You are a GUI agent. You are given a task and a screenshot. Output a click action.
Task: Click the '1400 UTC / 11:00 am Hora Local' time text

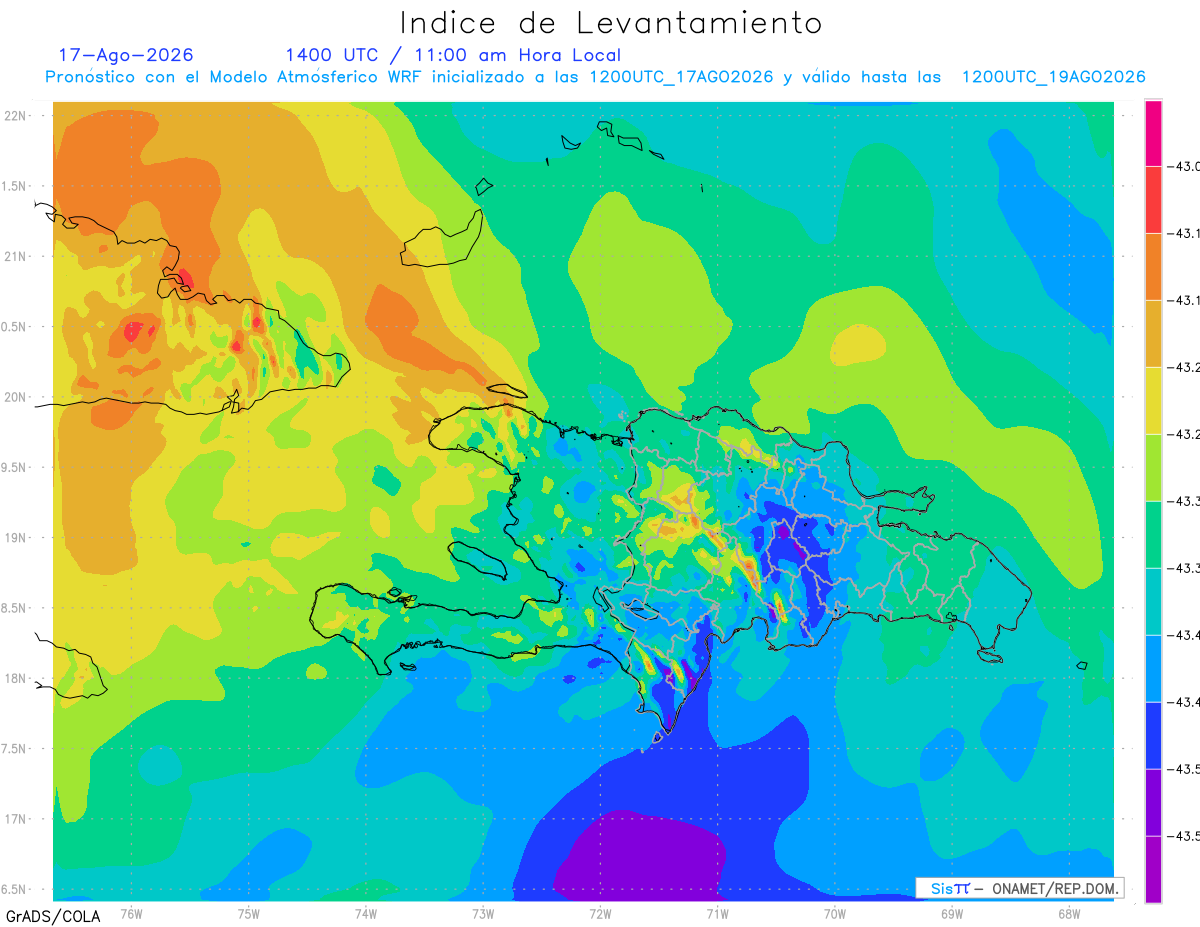tap(452, 55)
